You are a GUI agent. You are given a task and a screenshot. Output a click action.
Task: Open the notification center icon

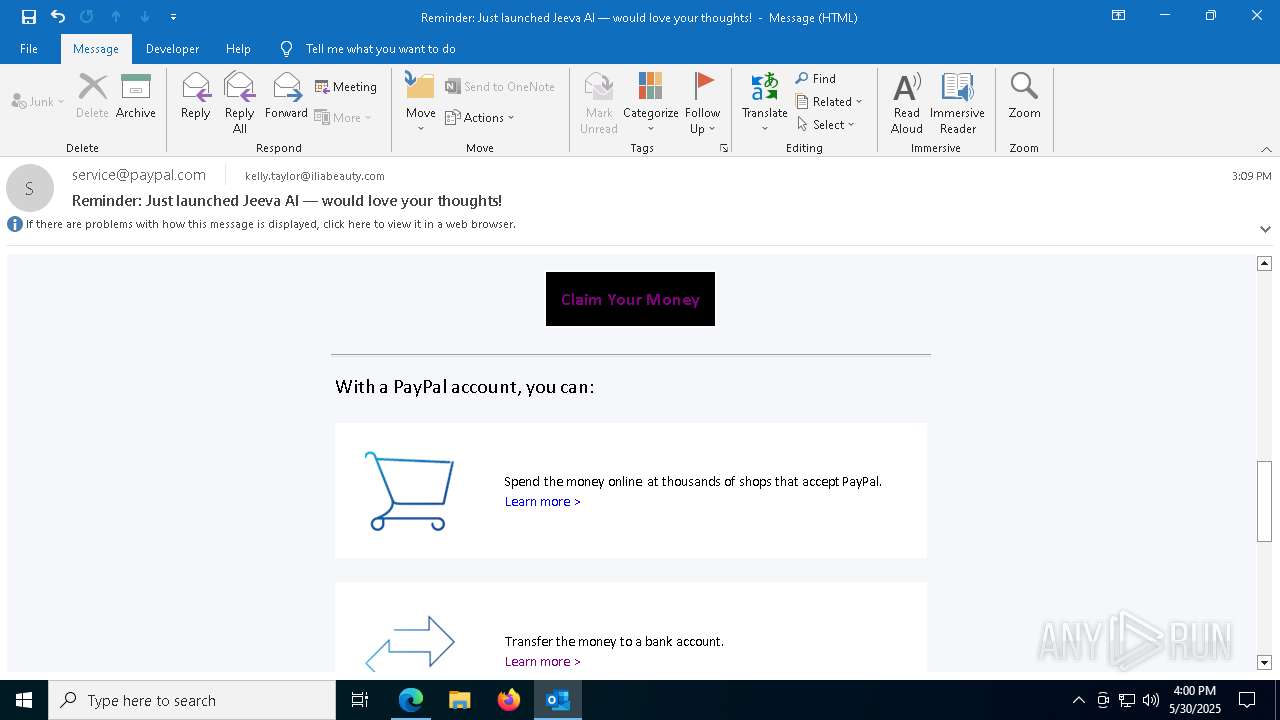click(1247, 700)
